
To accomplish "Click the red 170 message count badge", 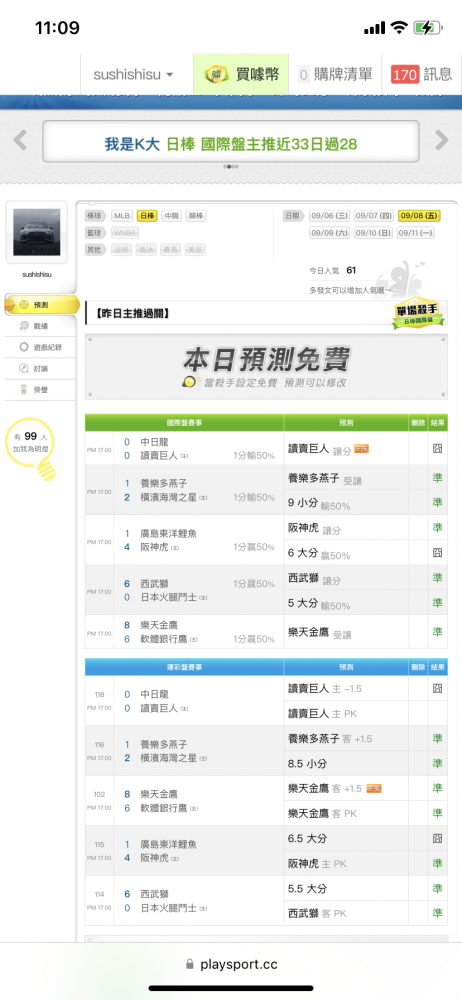I will (405, 75).
